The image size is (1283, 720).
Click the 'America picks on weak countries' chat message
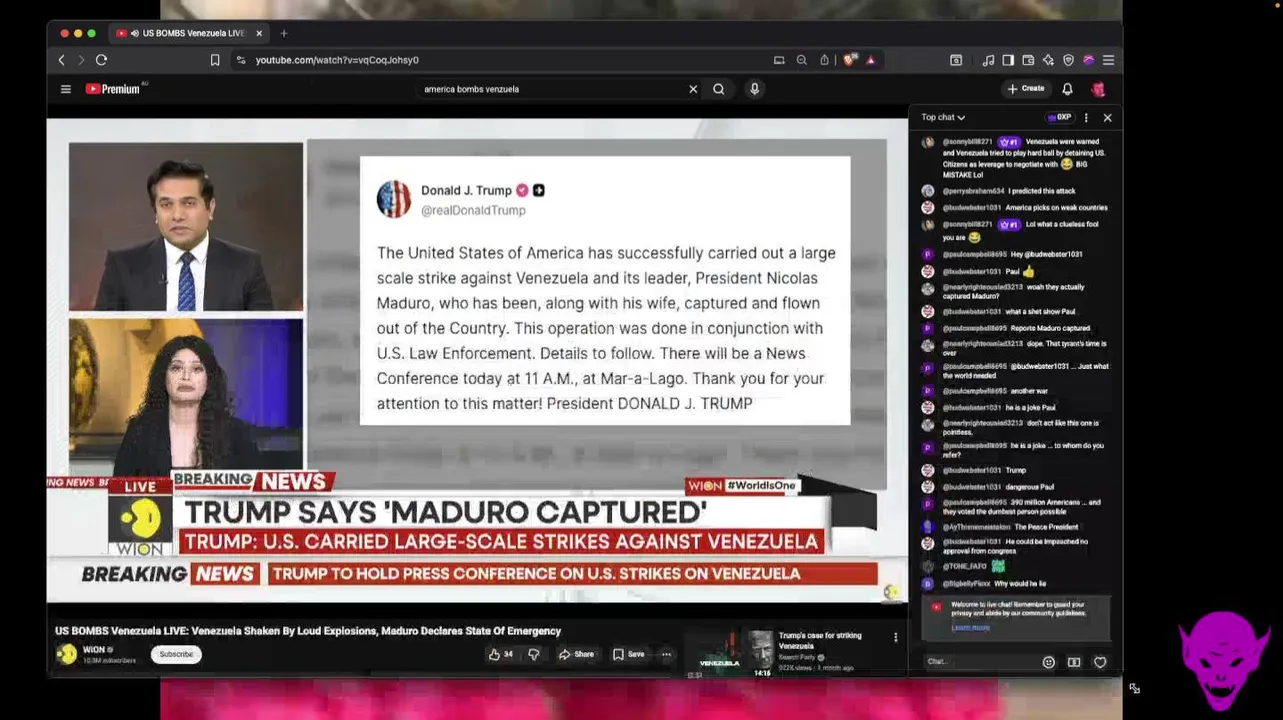tap(1015, 208)
